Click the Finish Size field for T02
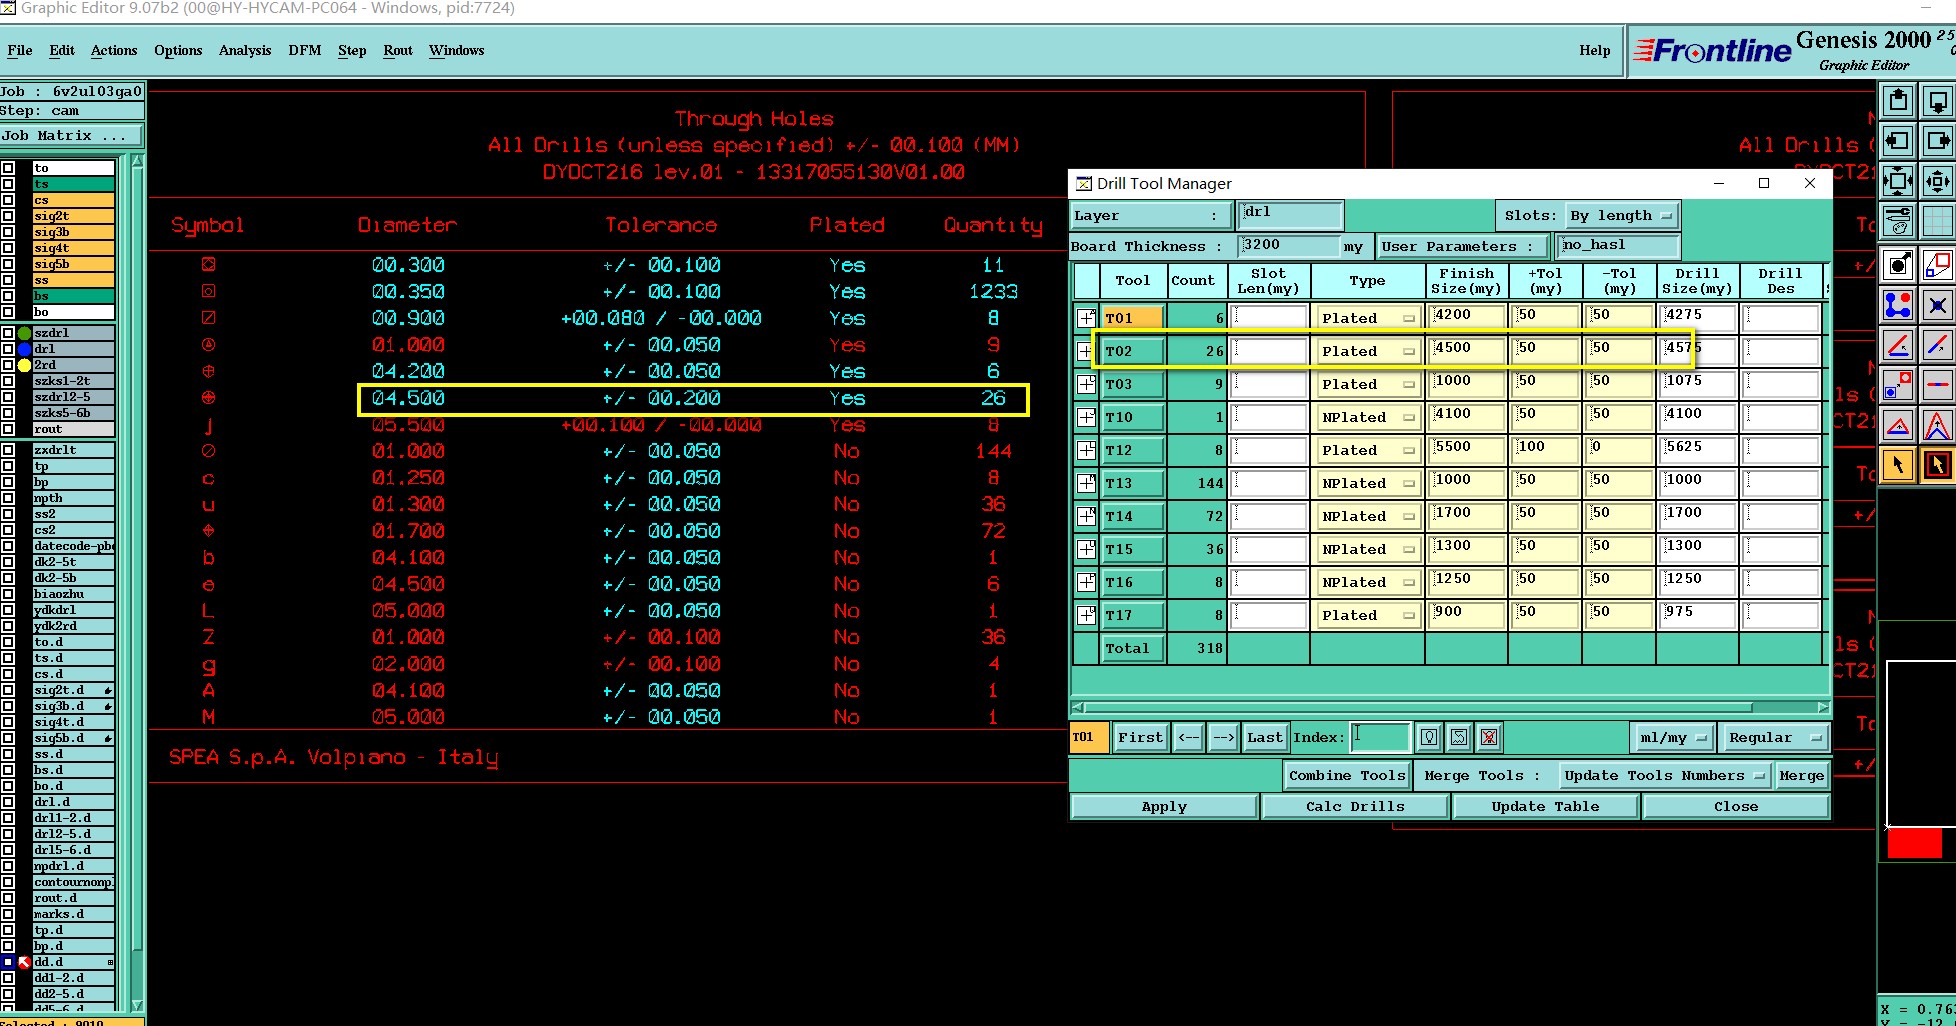 [x=1467, y=351]
